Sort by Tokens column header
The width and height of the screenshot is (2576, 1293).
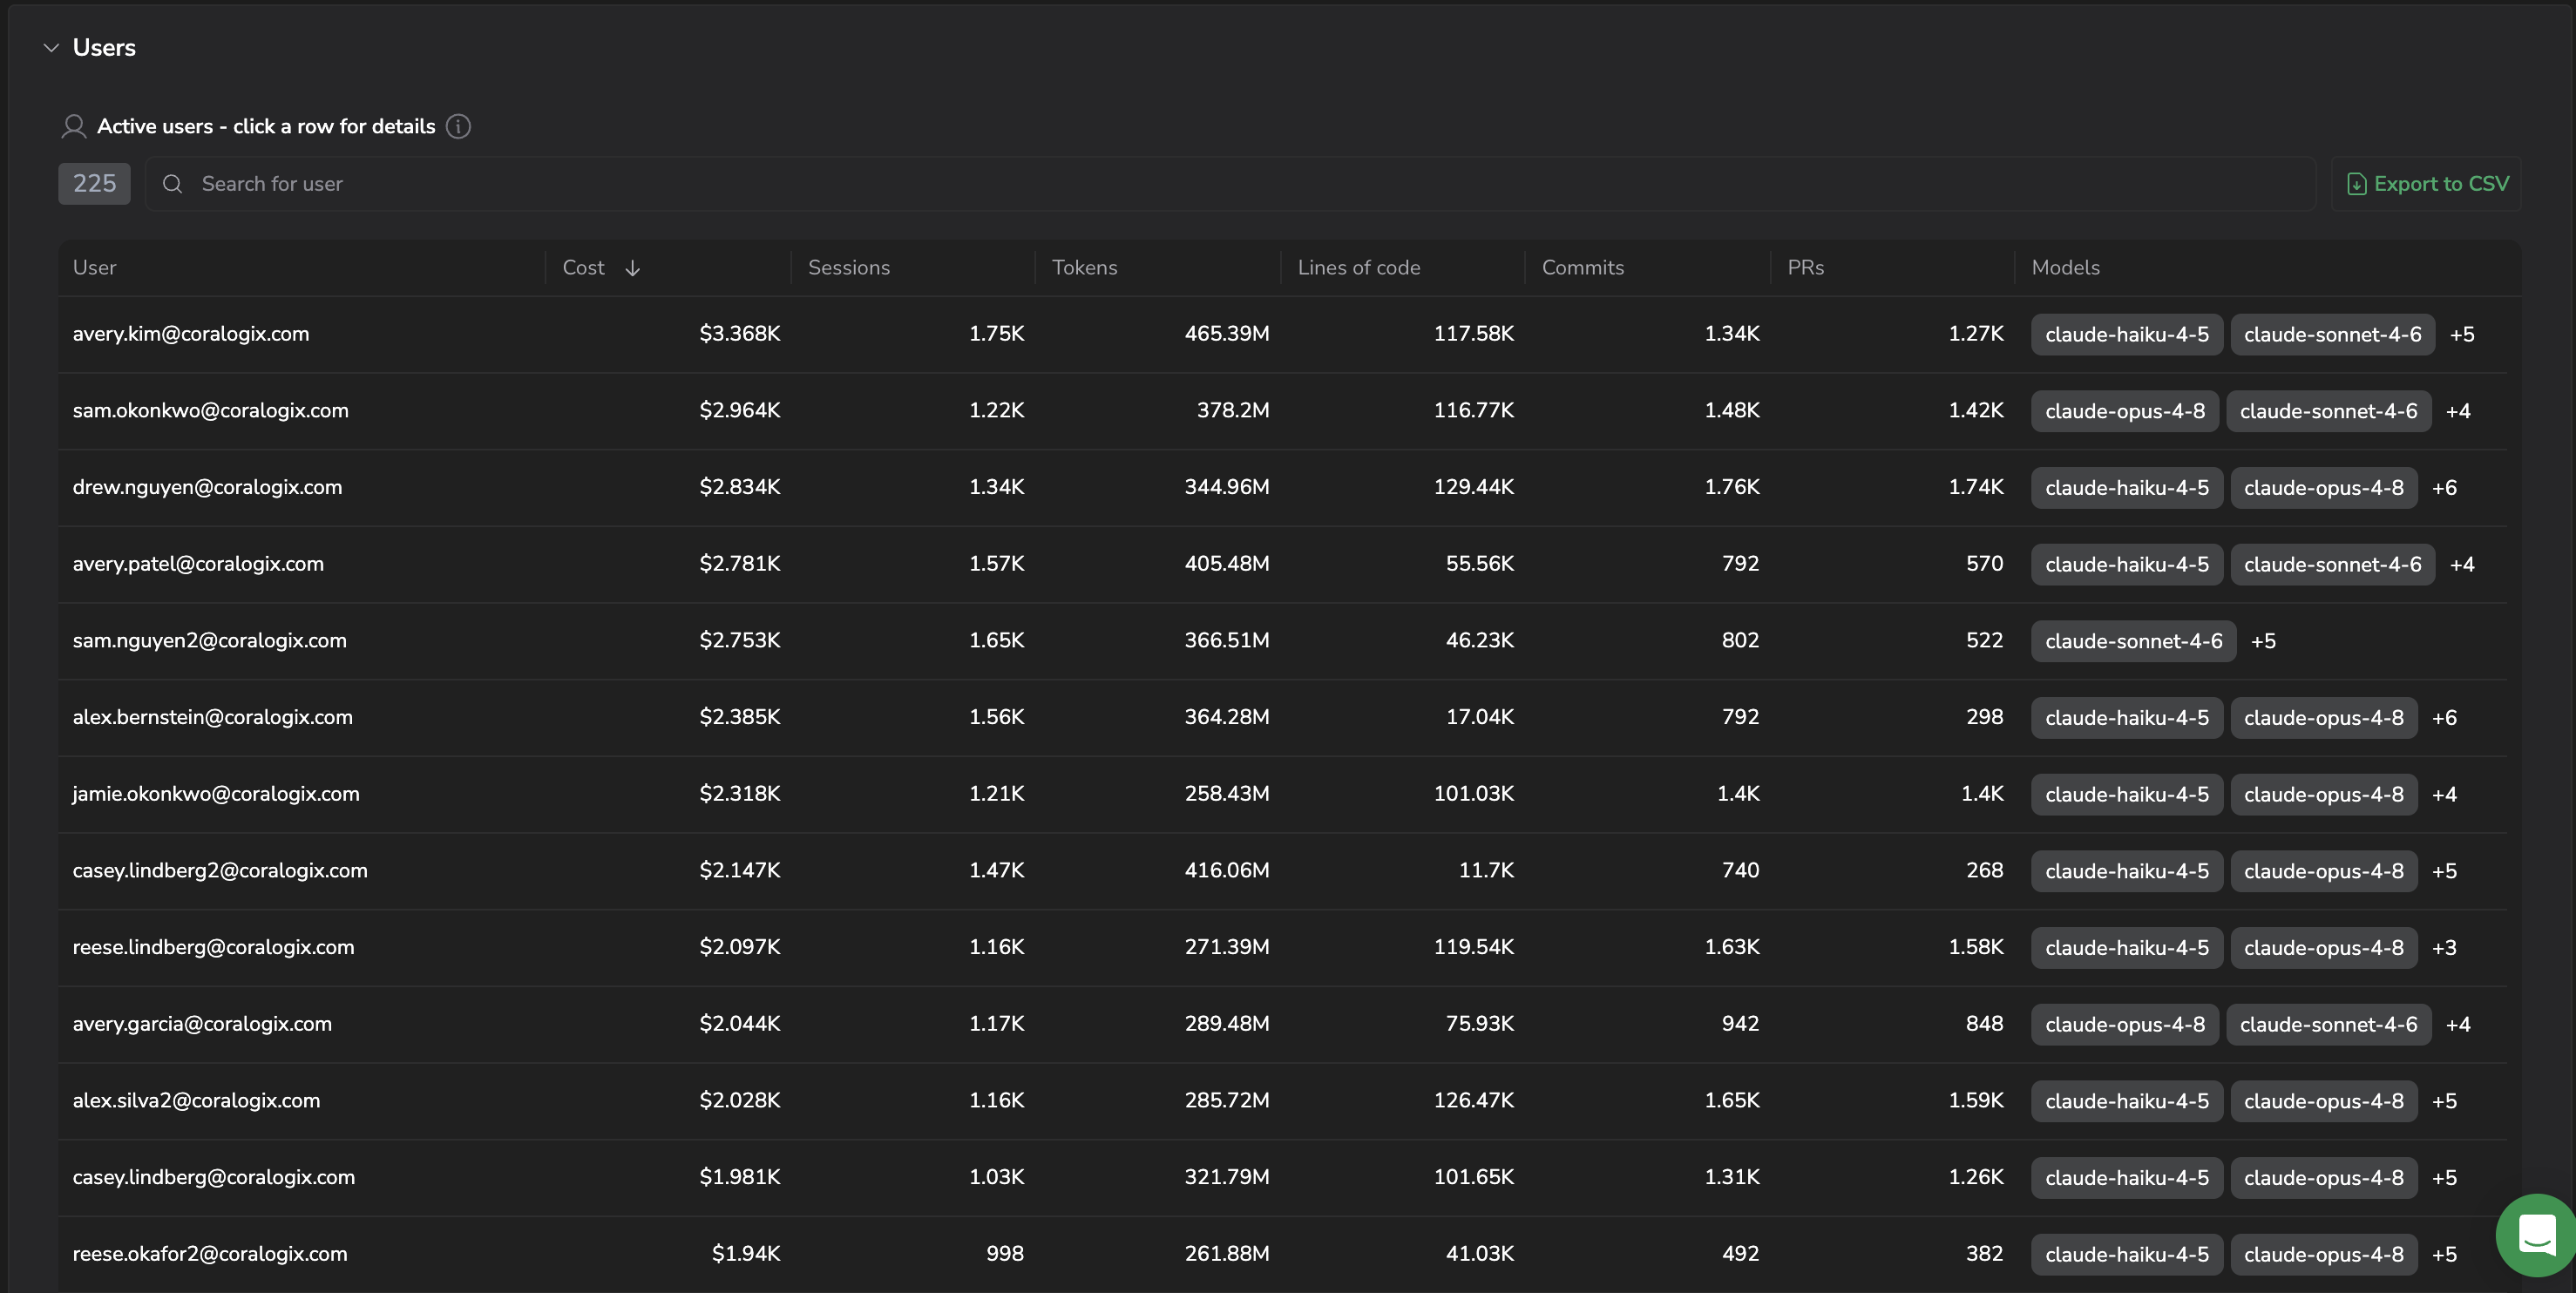click(1085, 268)
